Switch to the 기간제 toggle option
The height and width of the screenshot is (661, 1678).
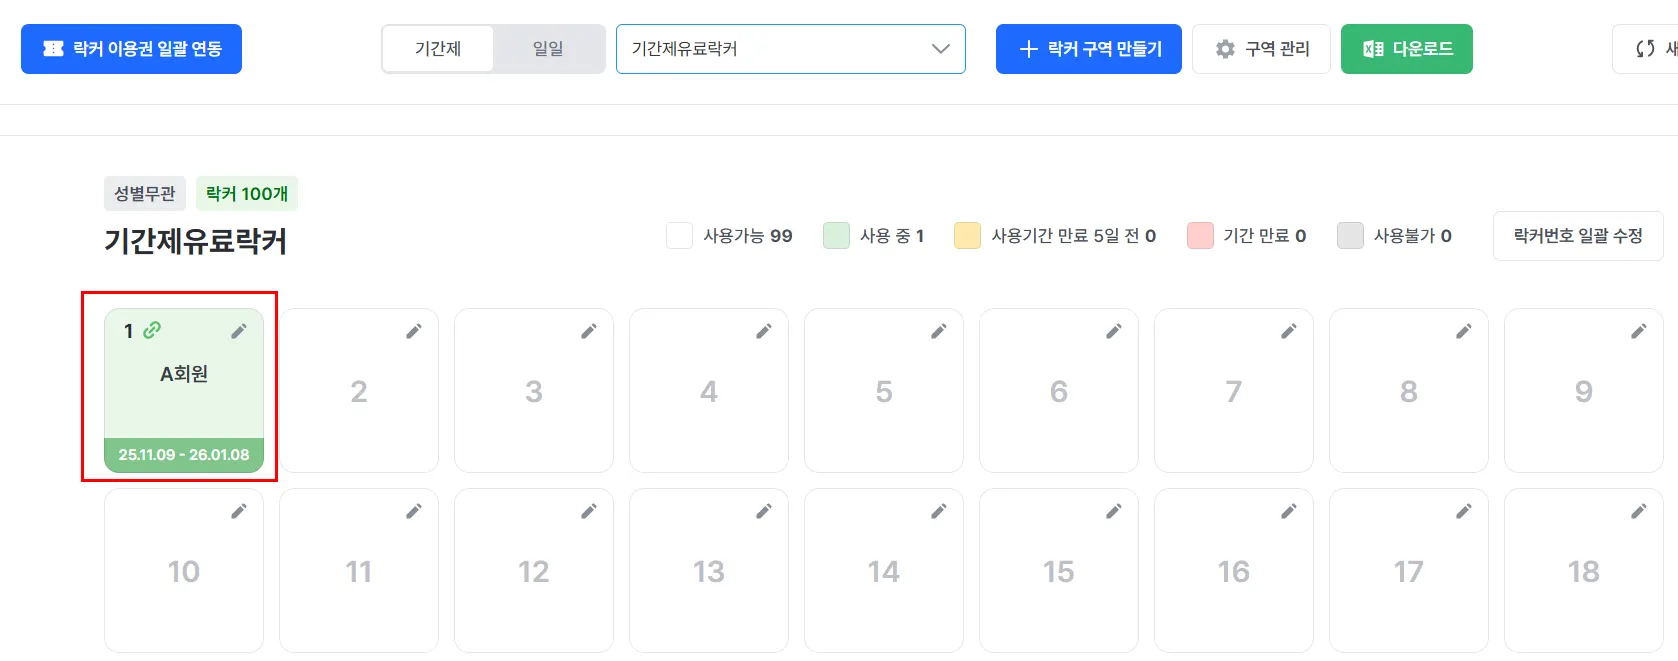coord(438,49)
